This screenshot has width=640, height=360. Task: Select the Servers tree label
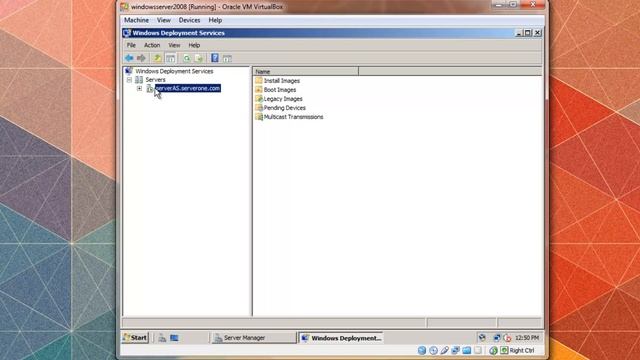(155, 80)
